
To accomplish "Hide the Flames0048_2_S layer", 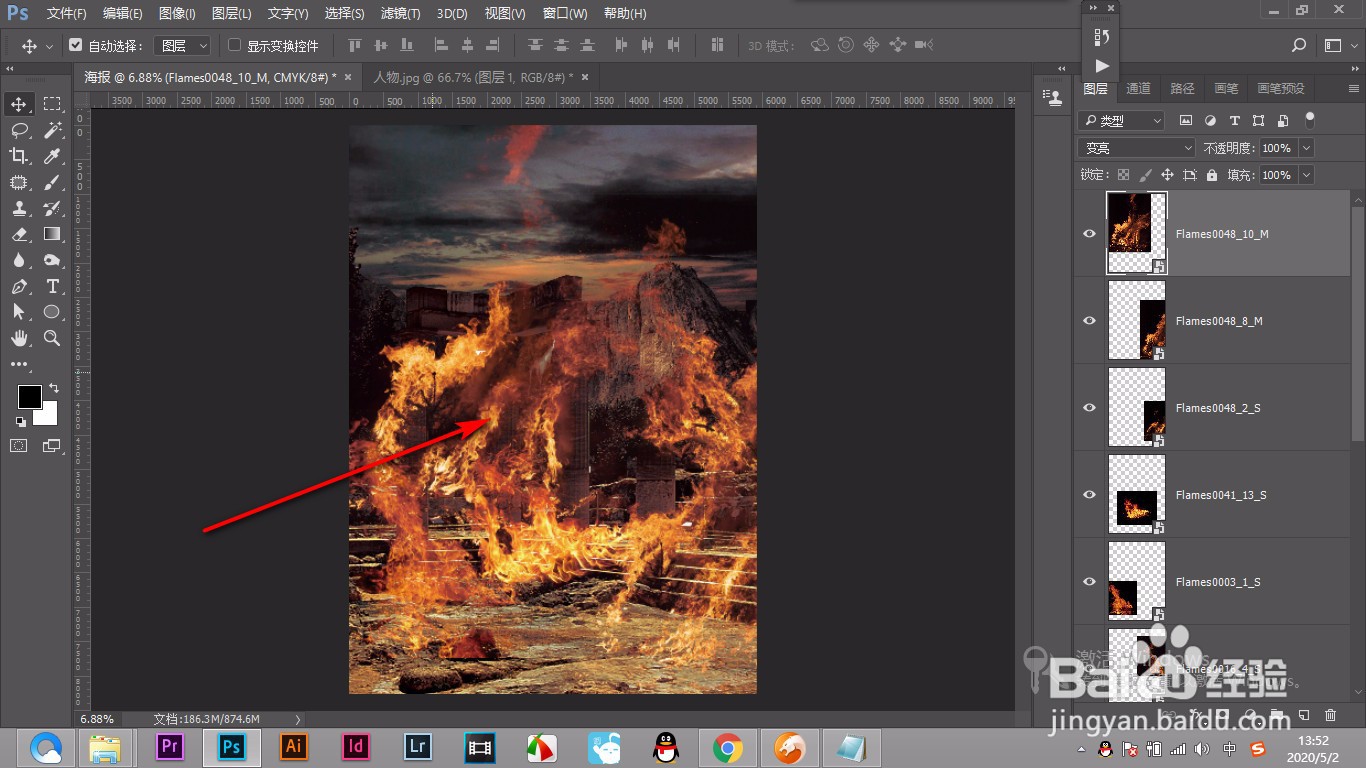I will tap(1090, 408).
